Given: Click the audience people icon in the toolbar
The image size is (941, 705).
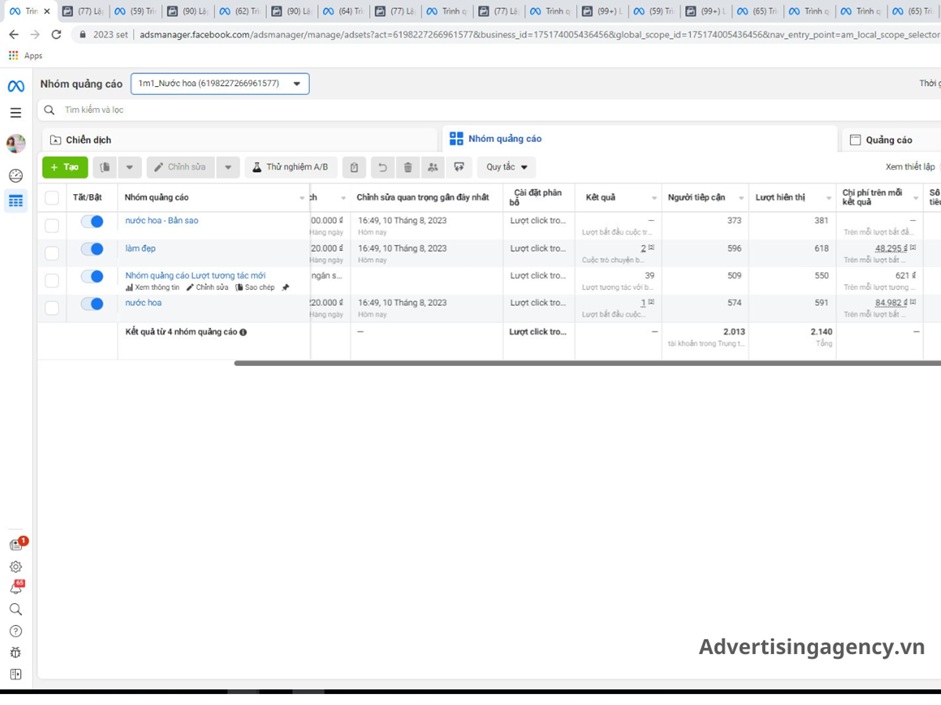Looking at the screenshot, I should 433,167.
